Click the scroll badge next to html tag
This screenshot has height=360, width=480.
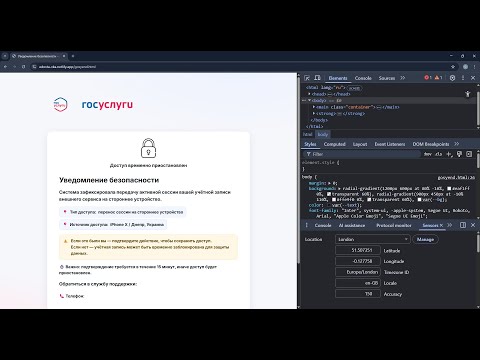click(354, 88)
